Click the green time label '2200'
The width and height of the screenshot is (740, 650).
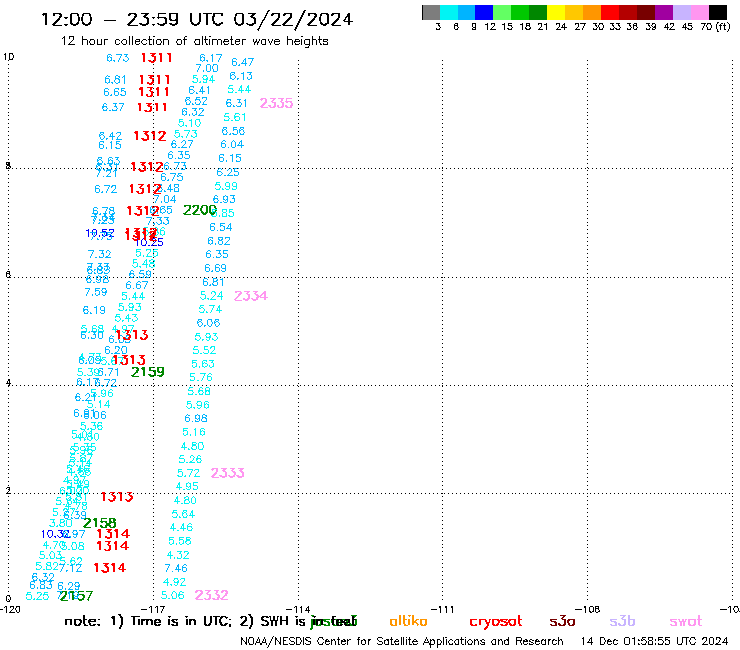tap(200, 210)
